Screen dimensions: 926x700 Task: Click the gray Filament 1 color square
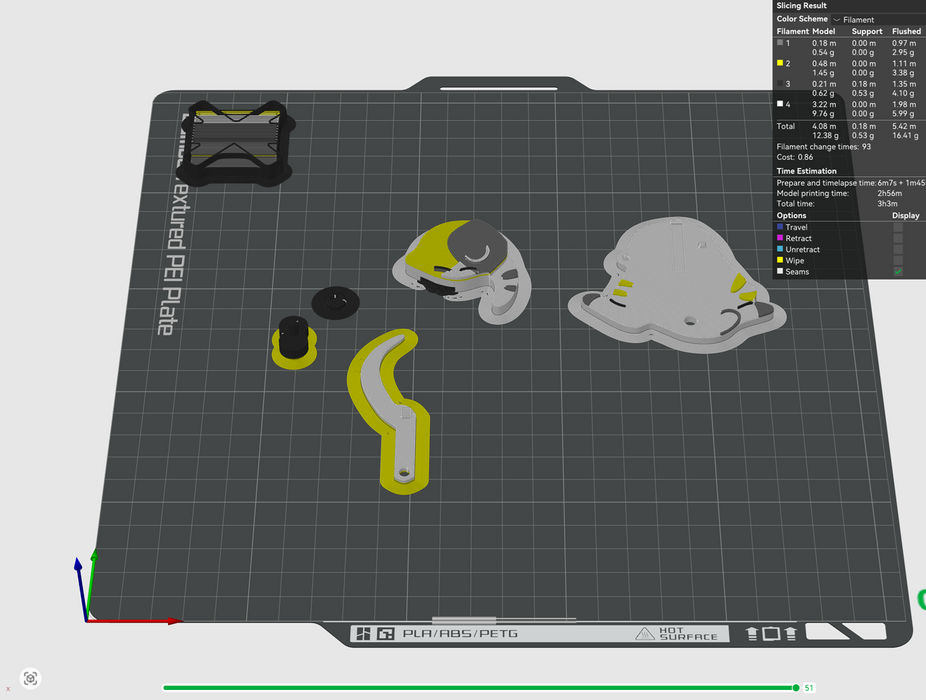pyautogui.click(x=780, y=43)
